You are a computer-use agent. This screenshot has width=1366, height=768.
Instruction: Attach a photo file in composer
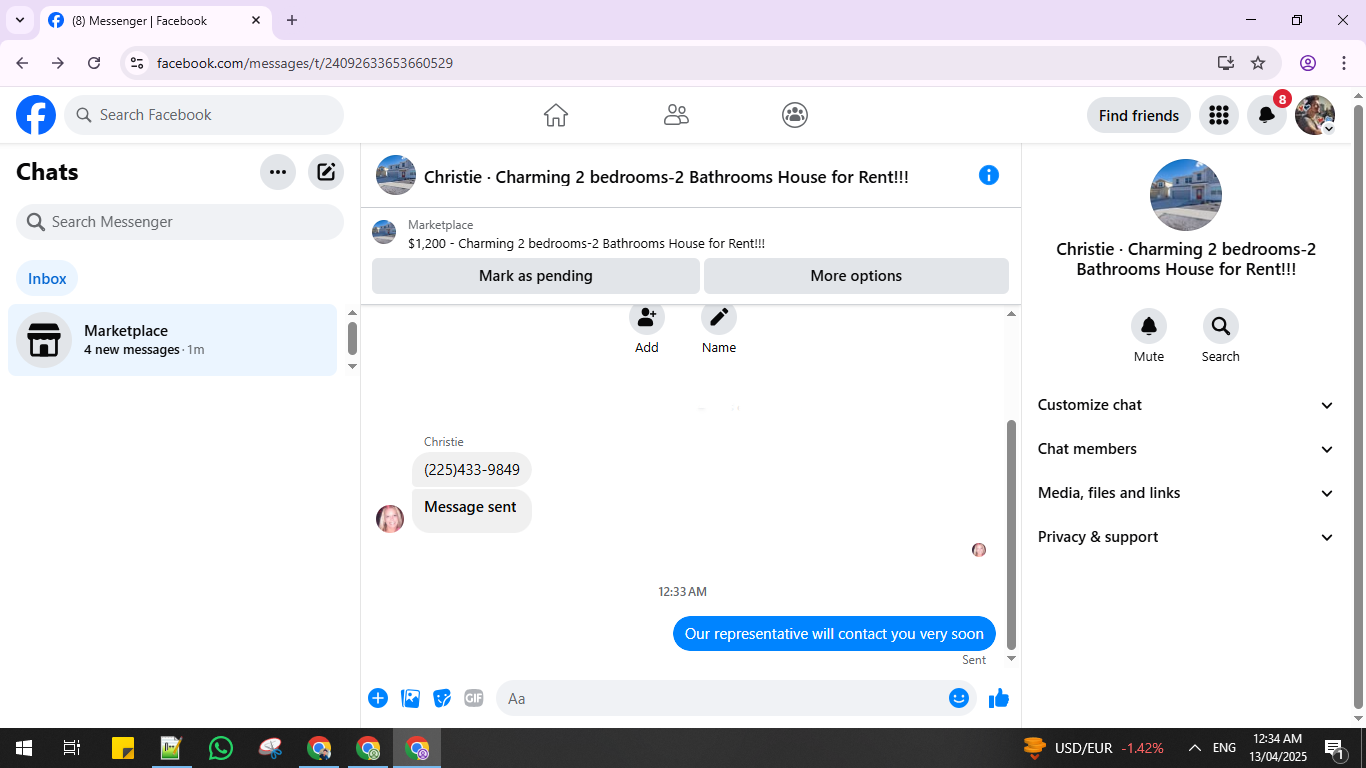(410, 698)
